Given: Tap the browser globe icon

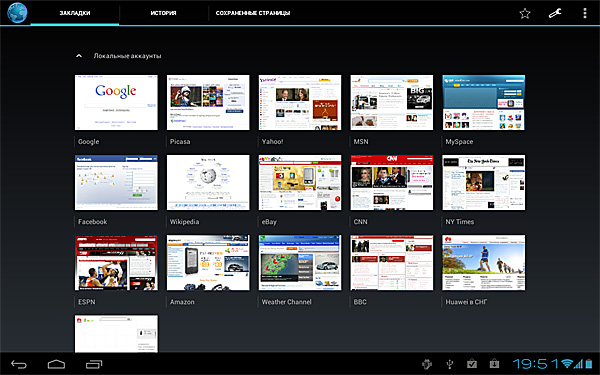Looking at the screenshot, I should (x=17, y=13).
